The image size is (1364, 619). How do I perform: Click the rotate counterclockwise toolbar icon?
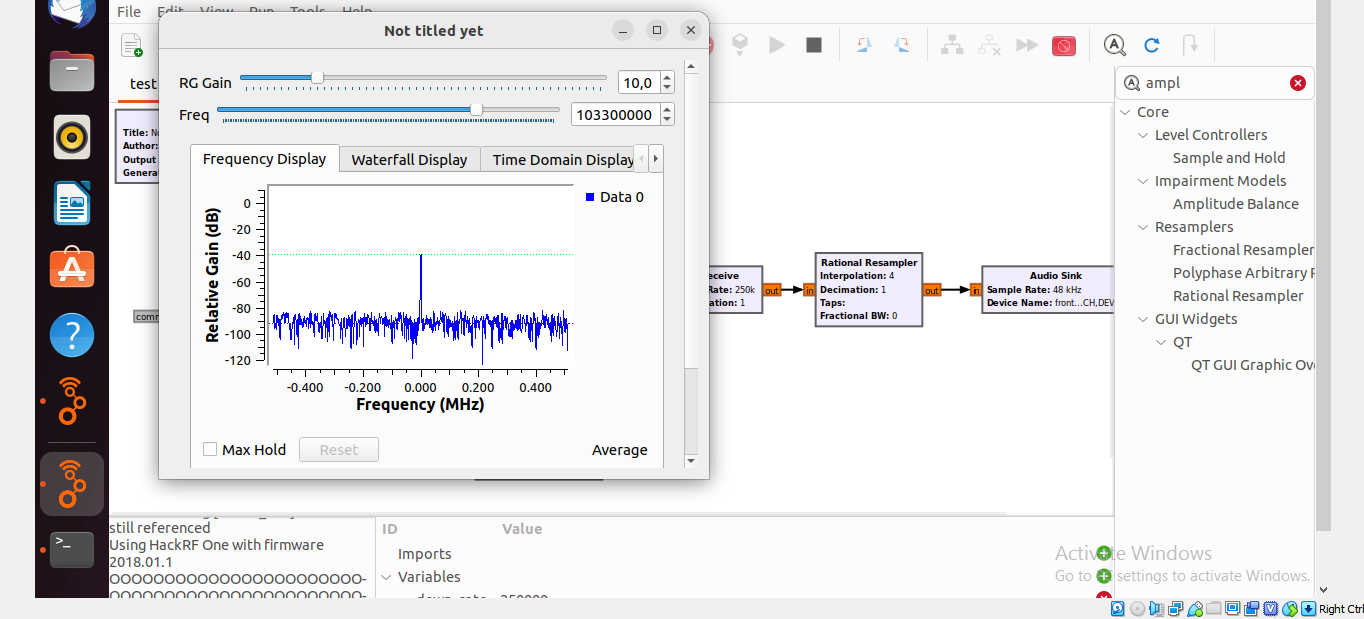[x=866, y=44]
